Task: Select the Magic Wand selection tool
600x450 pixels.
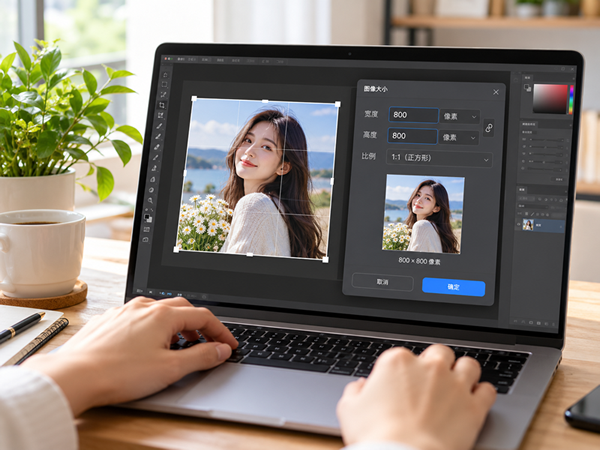Action: click(163, 95)
